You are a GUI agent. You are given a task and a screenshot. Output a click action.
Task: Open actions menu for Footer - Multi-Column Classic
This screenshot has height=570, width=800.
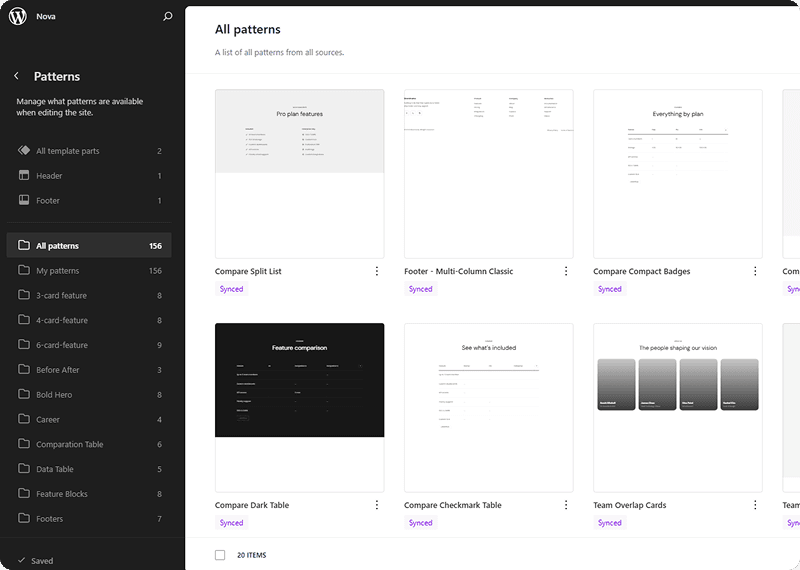(566, 271)
